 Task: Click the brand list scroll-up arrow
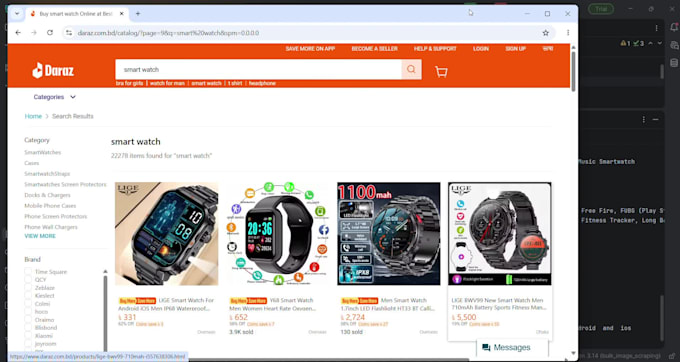click(x=105, y=271)
